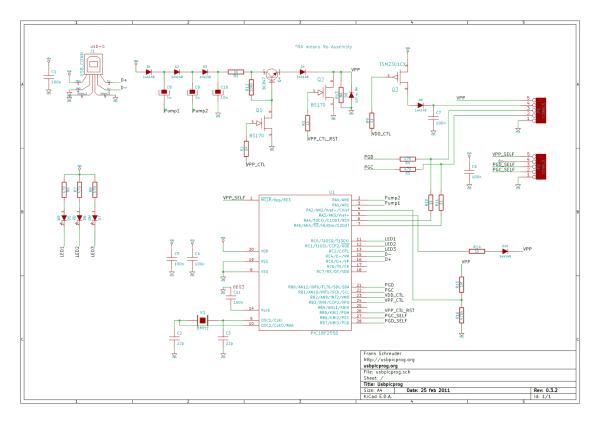This screenshot has width=600, height=424.
Task: Click the BS170 MOSFET Q1 symbol
Action: click(x=266, y=124)
